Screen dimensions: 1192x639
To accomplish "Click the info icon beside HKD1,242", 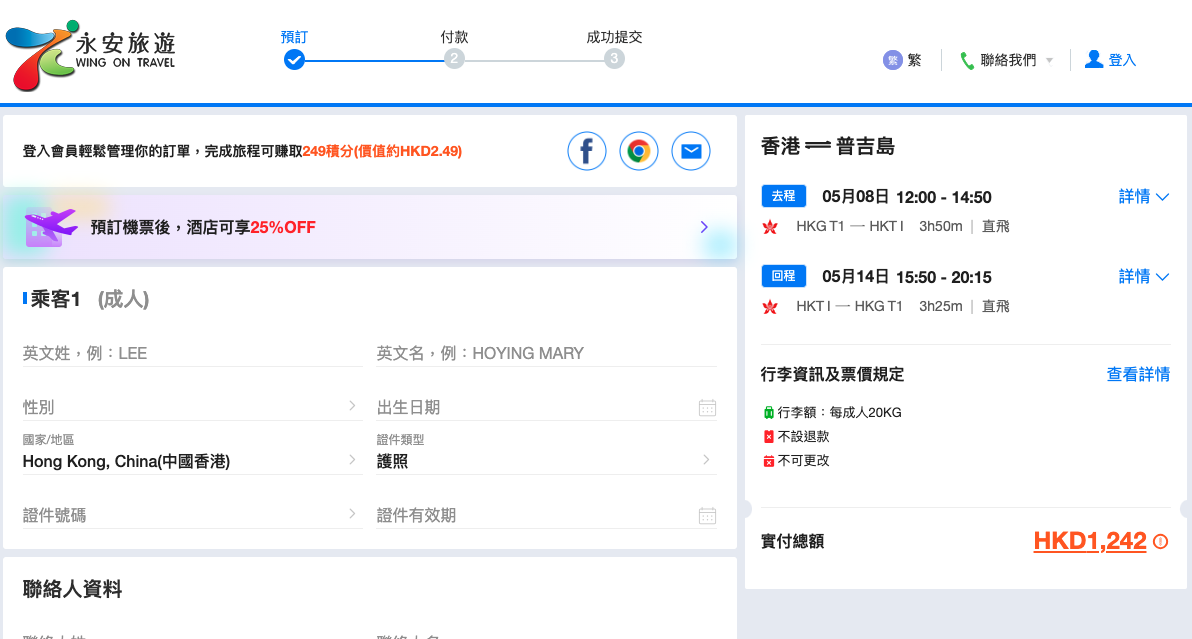I will click(1160, 541).
